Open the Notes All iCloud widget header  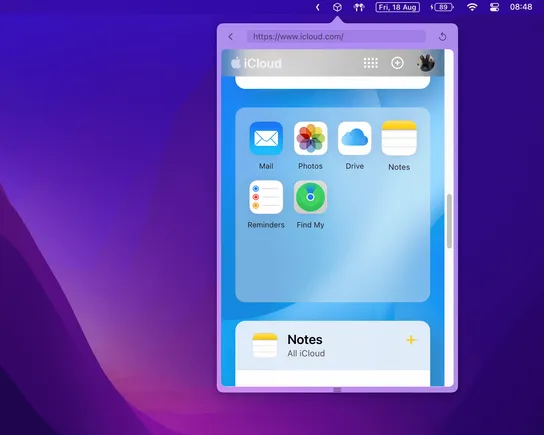coord(333,346)
